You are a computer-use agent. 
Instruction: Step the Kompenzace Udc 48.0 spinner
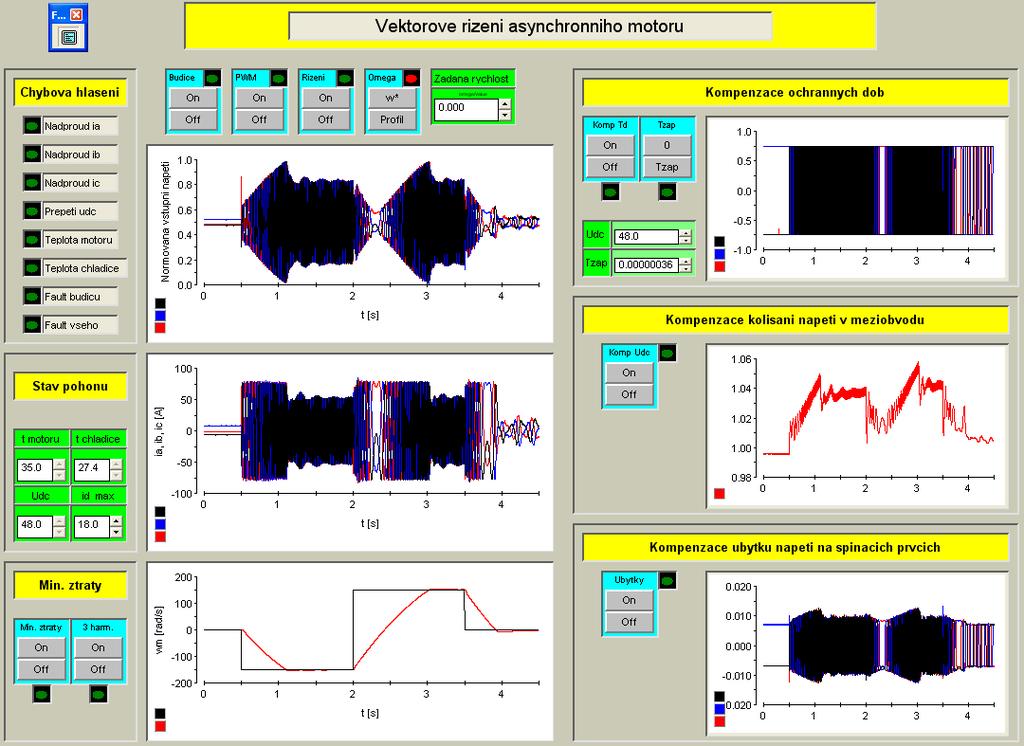point(685,236)
